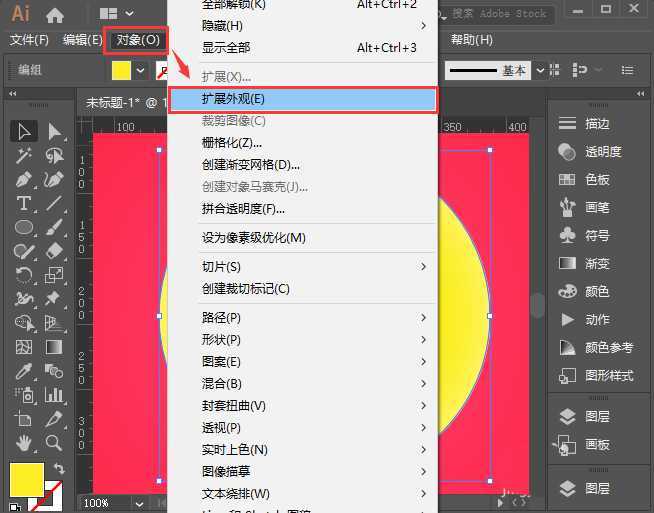Open fill color dropdown in control bar

tap(141, 70)
